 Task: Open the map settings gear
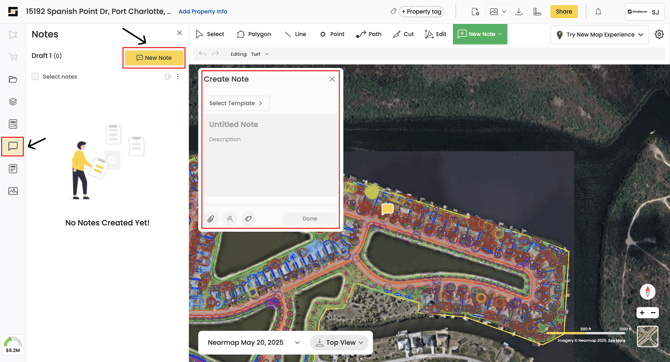pyautogui.click(x=659, y=34)
